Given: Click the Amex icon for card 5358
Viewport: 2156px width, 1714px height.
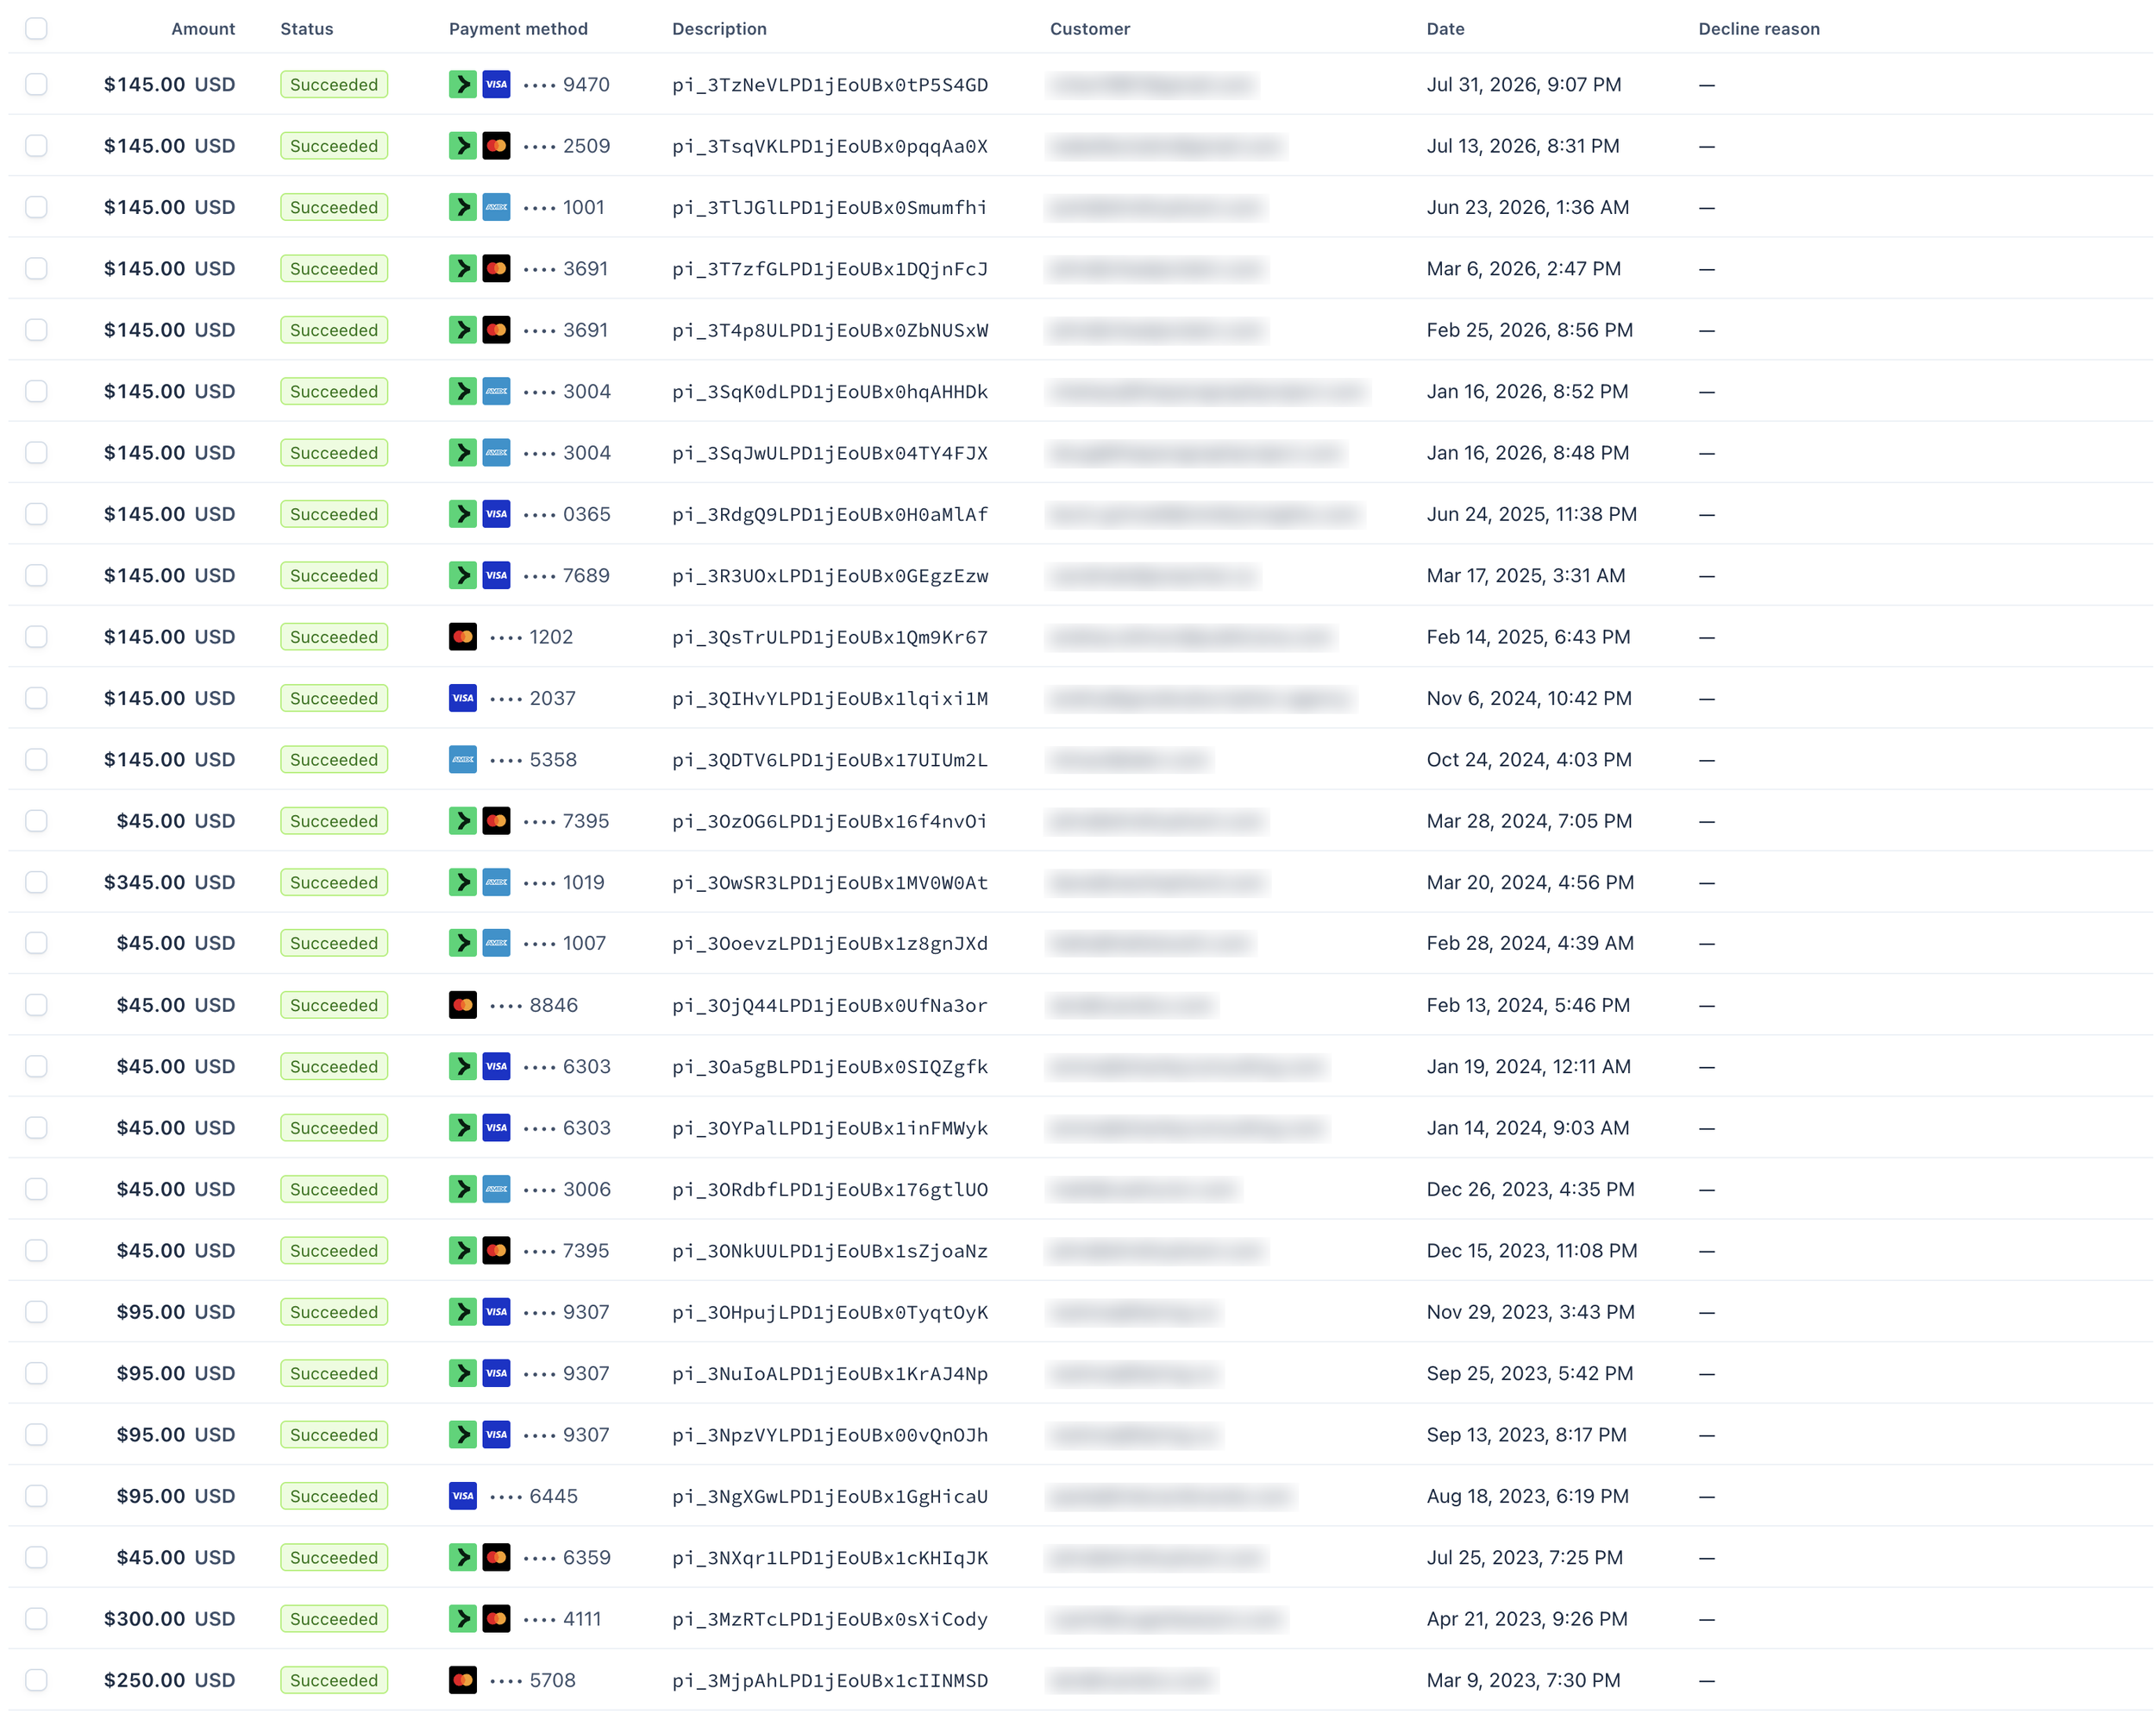Looking at the screenshot, I should click(x=462, y=759).
